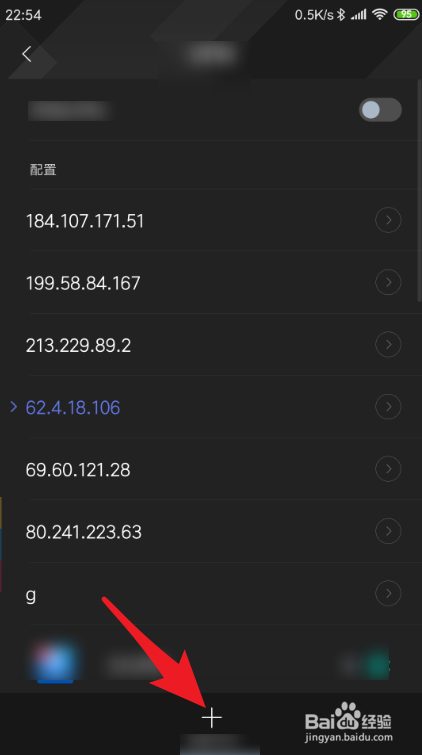
Task: Tap the back arrow in the header
Action: [26, 54]
